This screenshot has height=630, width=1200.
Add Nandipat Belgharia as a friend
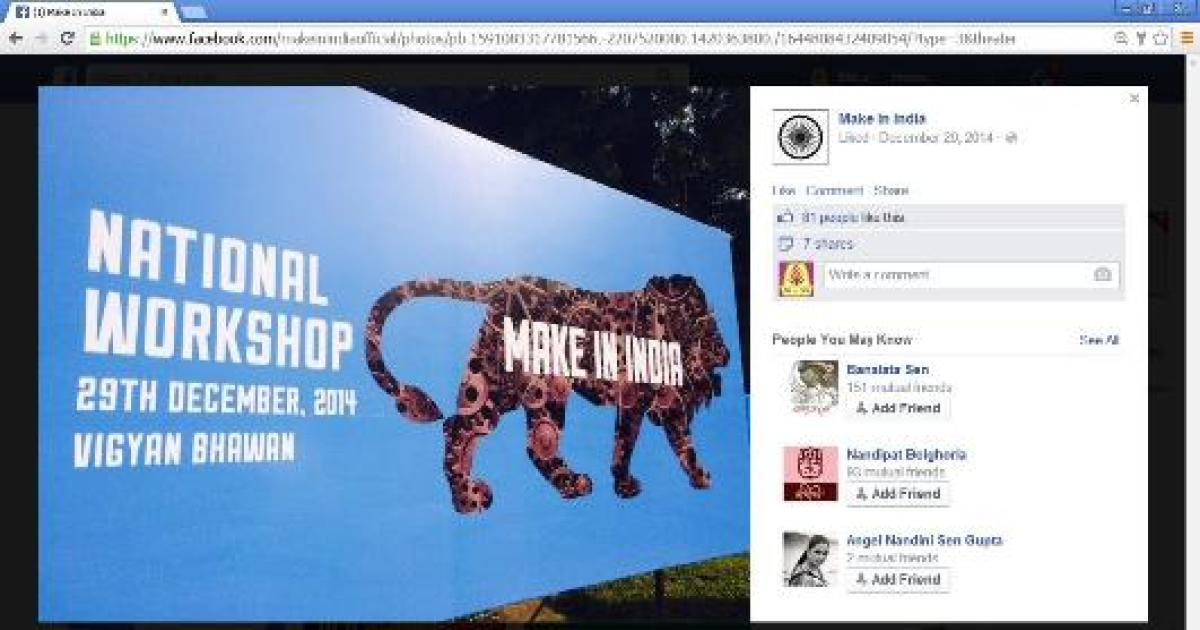coord(898,494)
